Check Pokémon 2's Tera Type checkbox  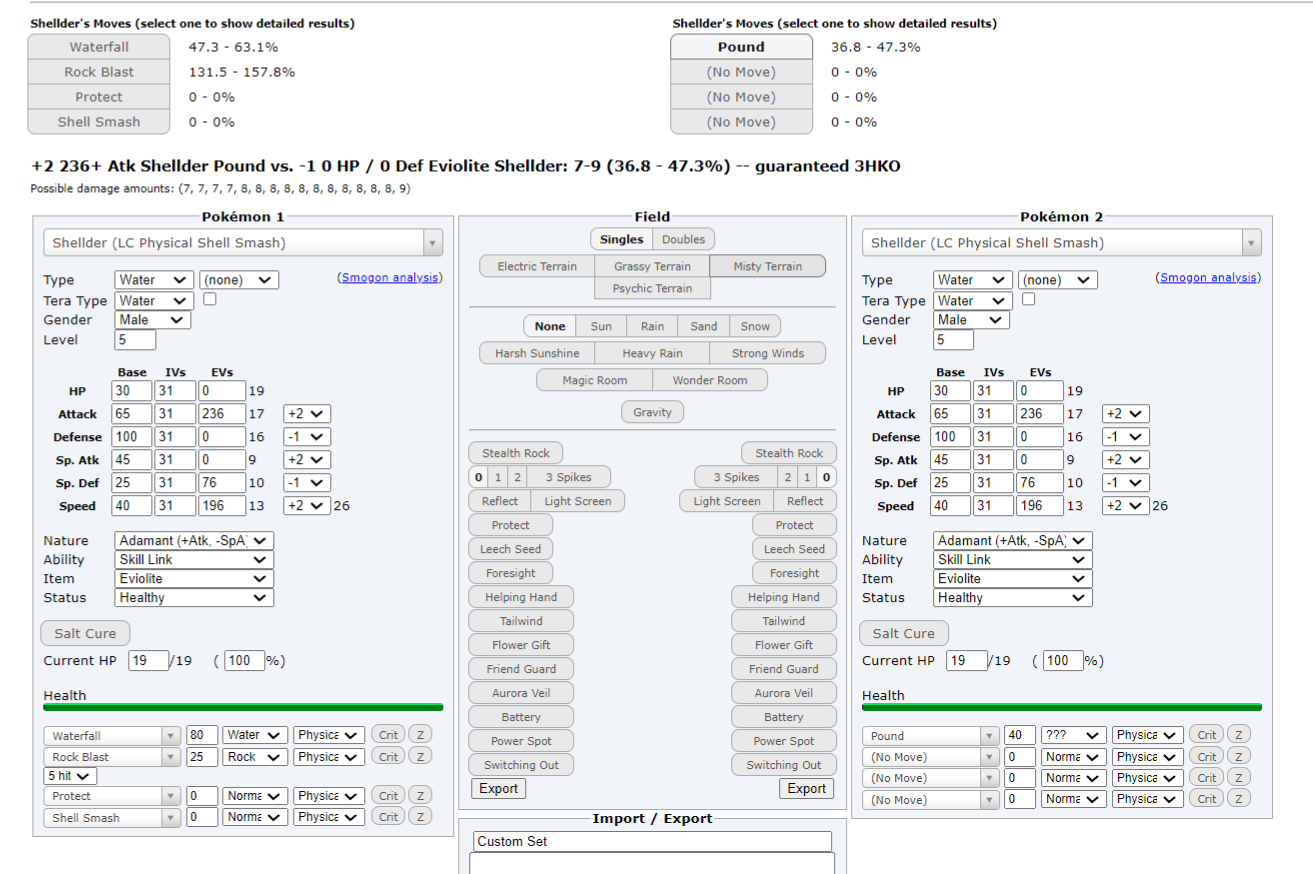pos(1029,299)
